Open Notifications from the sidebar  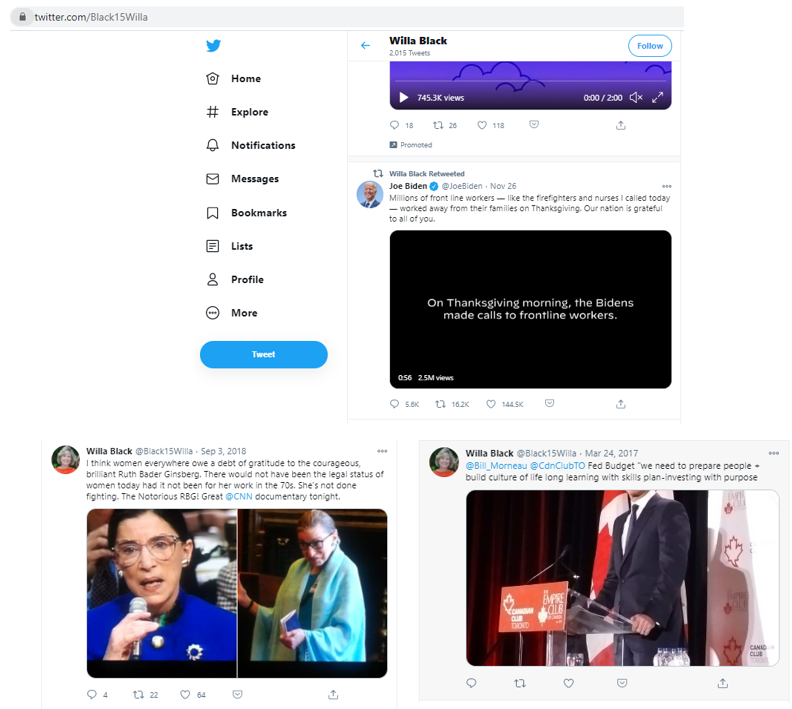pyautogui.click(x=251, y=145)
